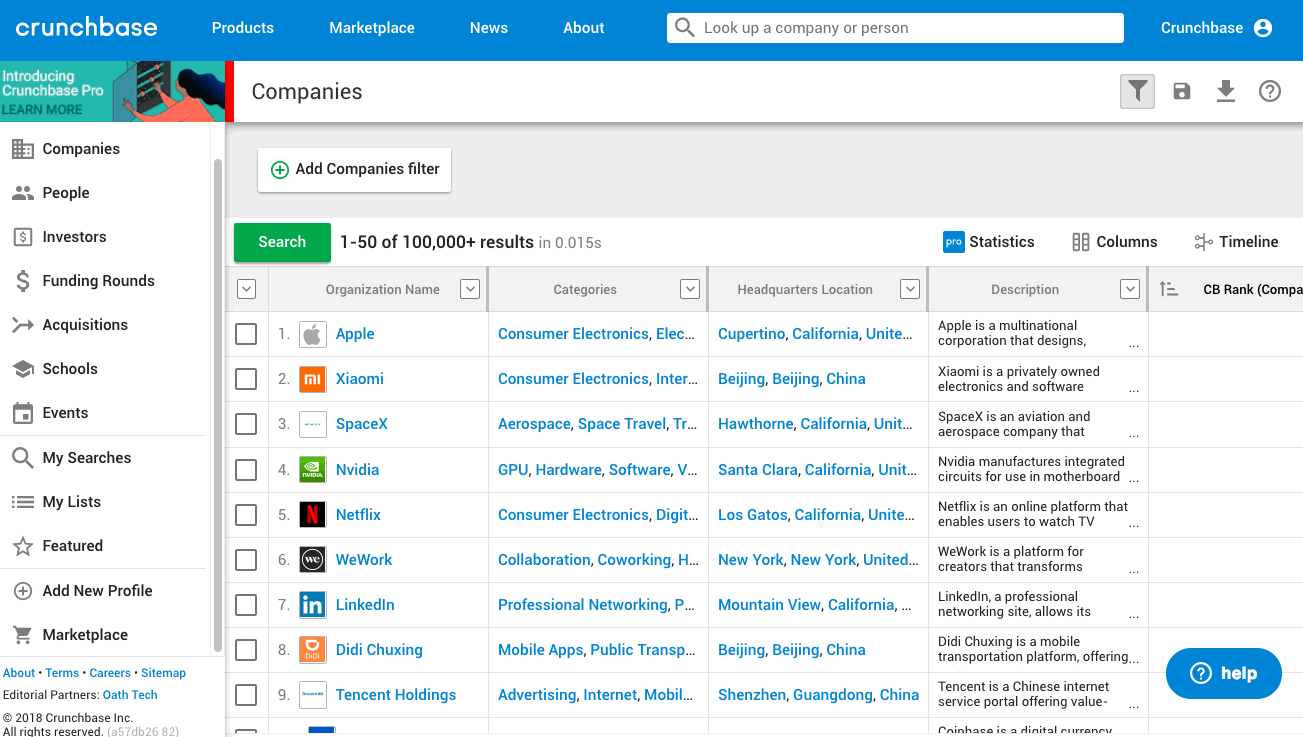Open the Categories column dropdown
The width and height of the screenshot is (1303, 737).
click(690, 289)
